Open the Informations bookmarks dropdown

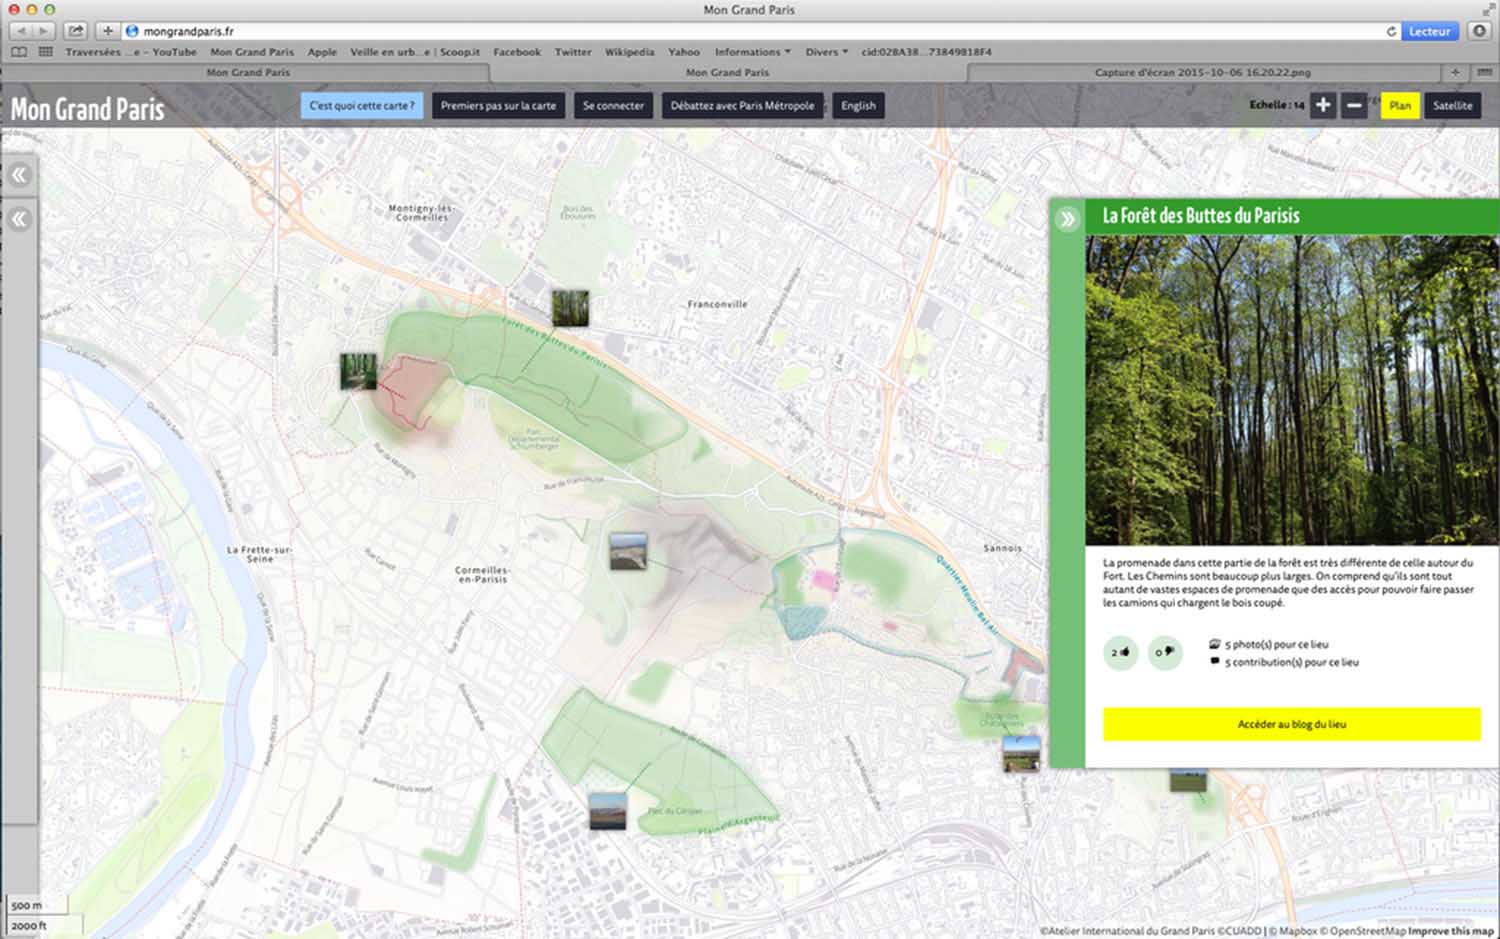point(752,52)
